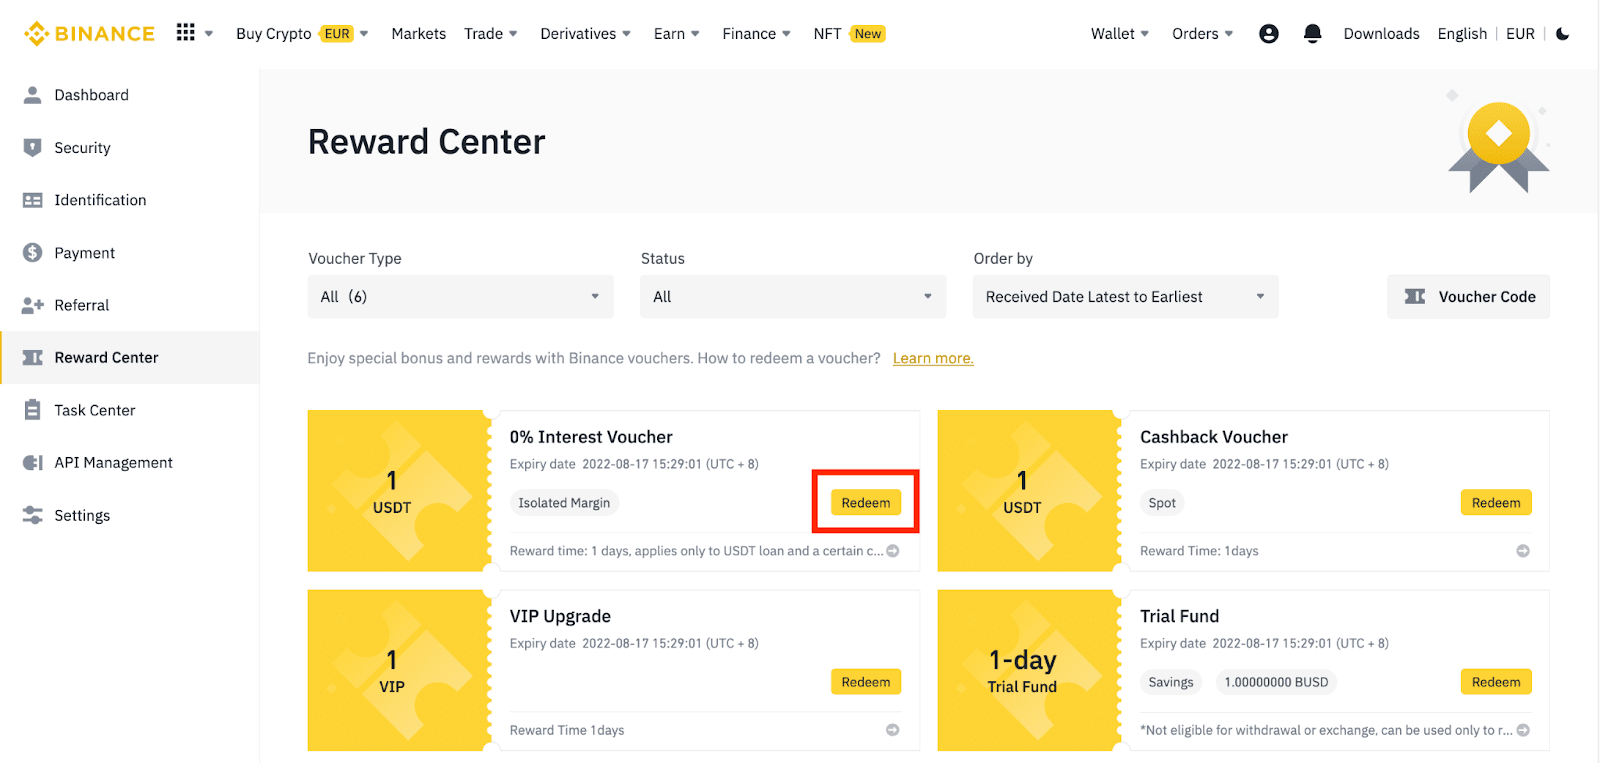Open the user profile icon
Image resolution: width=1600 pixels, height=763 pixels.
pos(1269,34)
